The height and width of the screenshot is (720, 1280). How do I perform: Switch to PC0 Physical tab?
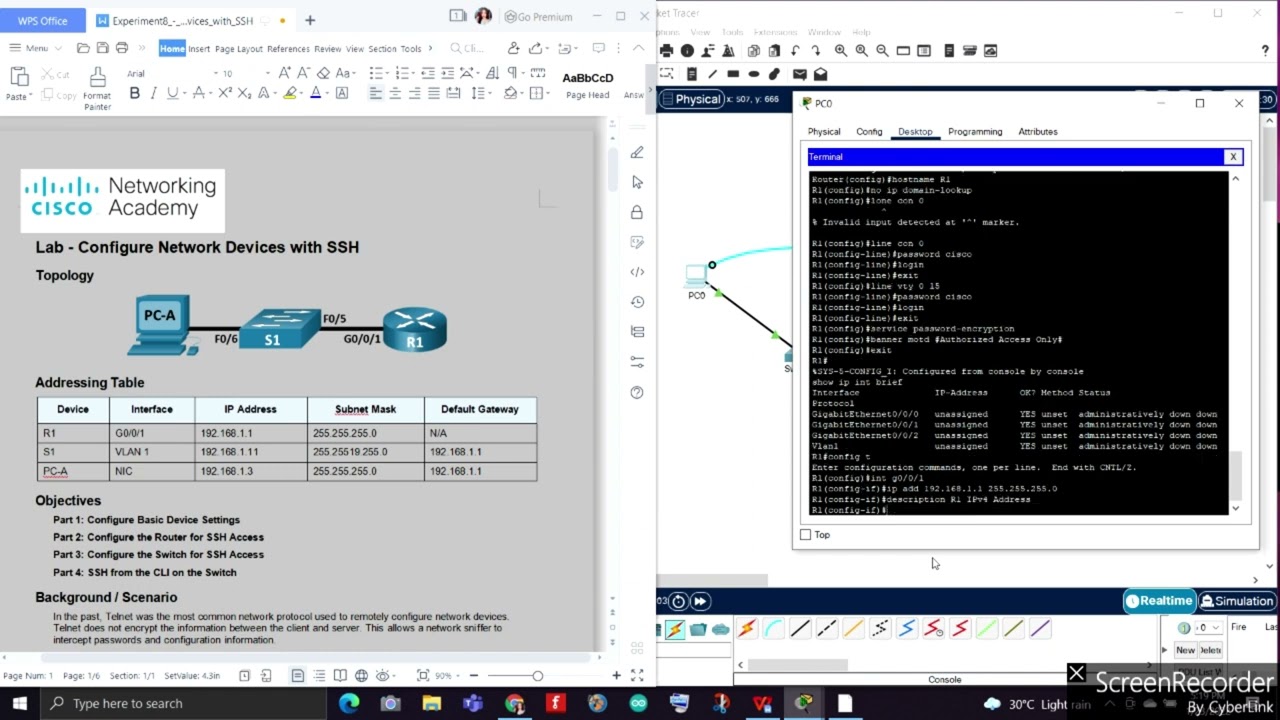[x=824, y=131]
